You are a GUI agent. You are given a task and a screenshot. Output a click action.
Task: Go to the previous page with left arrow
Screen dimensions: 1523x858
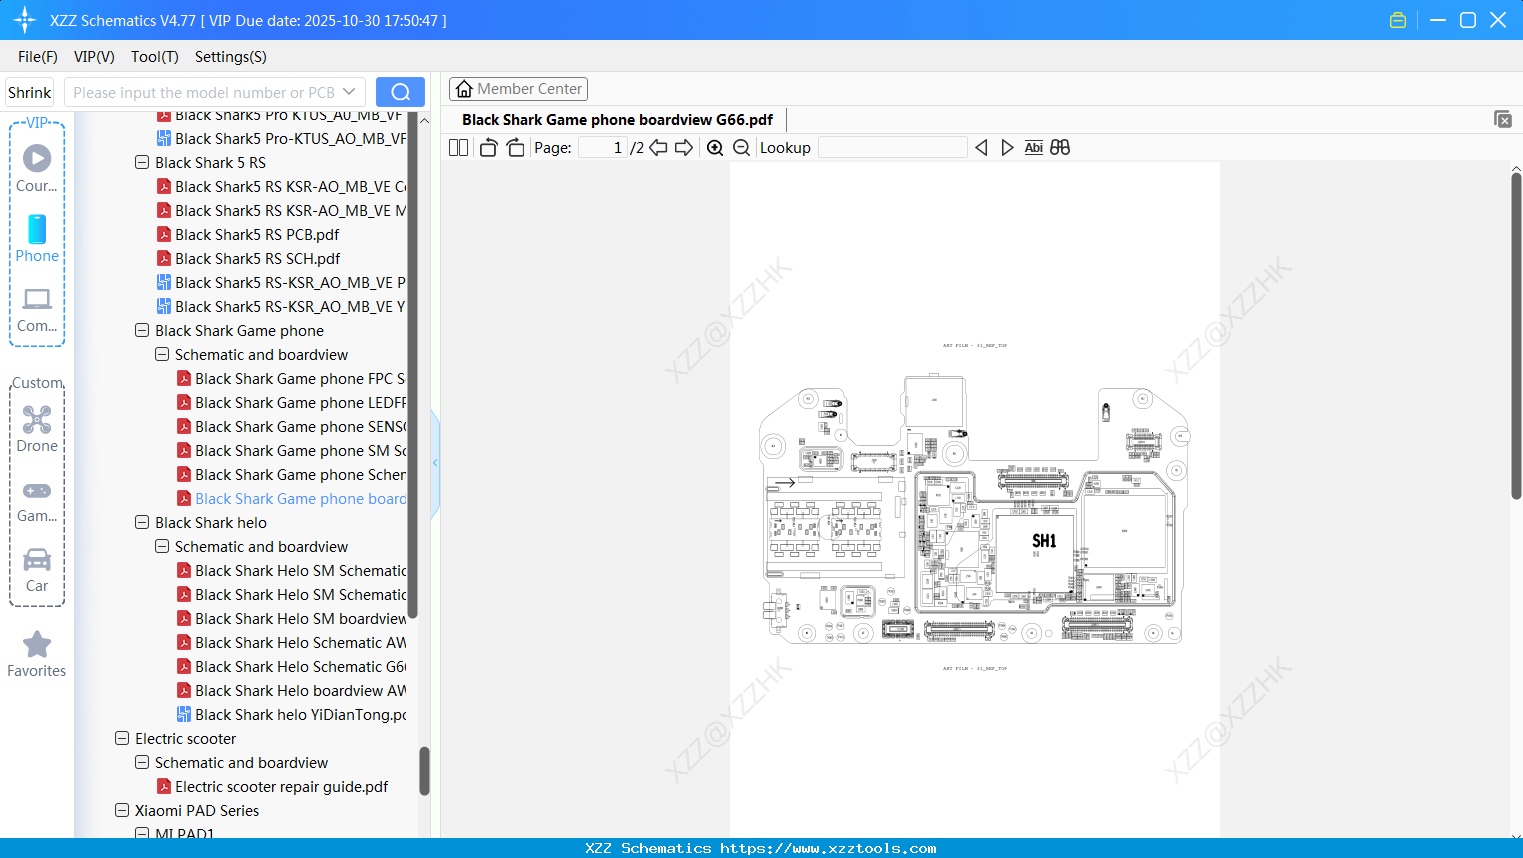(x=658, y=148)
